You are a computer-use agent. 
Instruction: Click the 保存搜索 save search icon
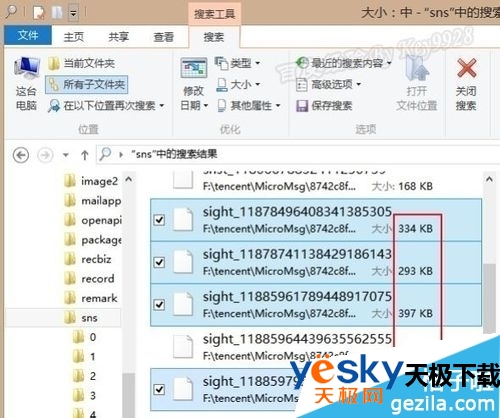click(x=302, y=106)
